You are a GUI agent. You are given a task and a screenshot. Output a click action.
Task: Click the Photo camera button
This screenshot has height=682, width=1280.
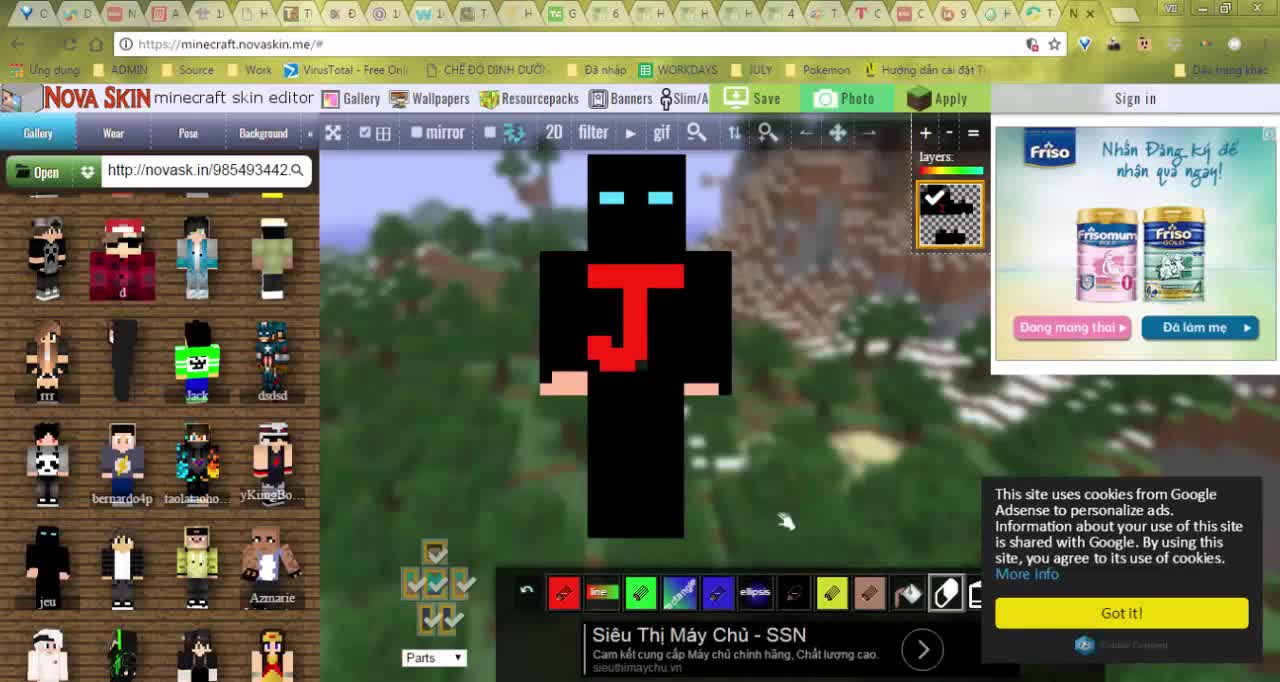[x=844, y=98]
